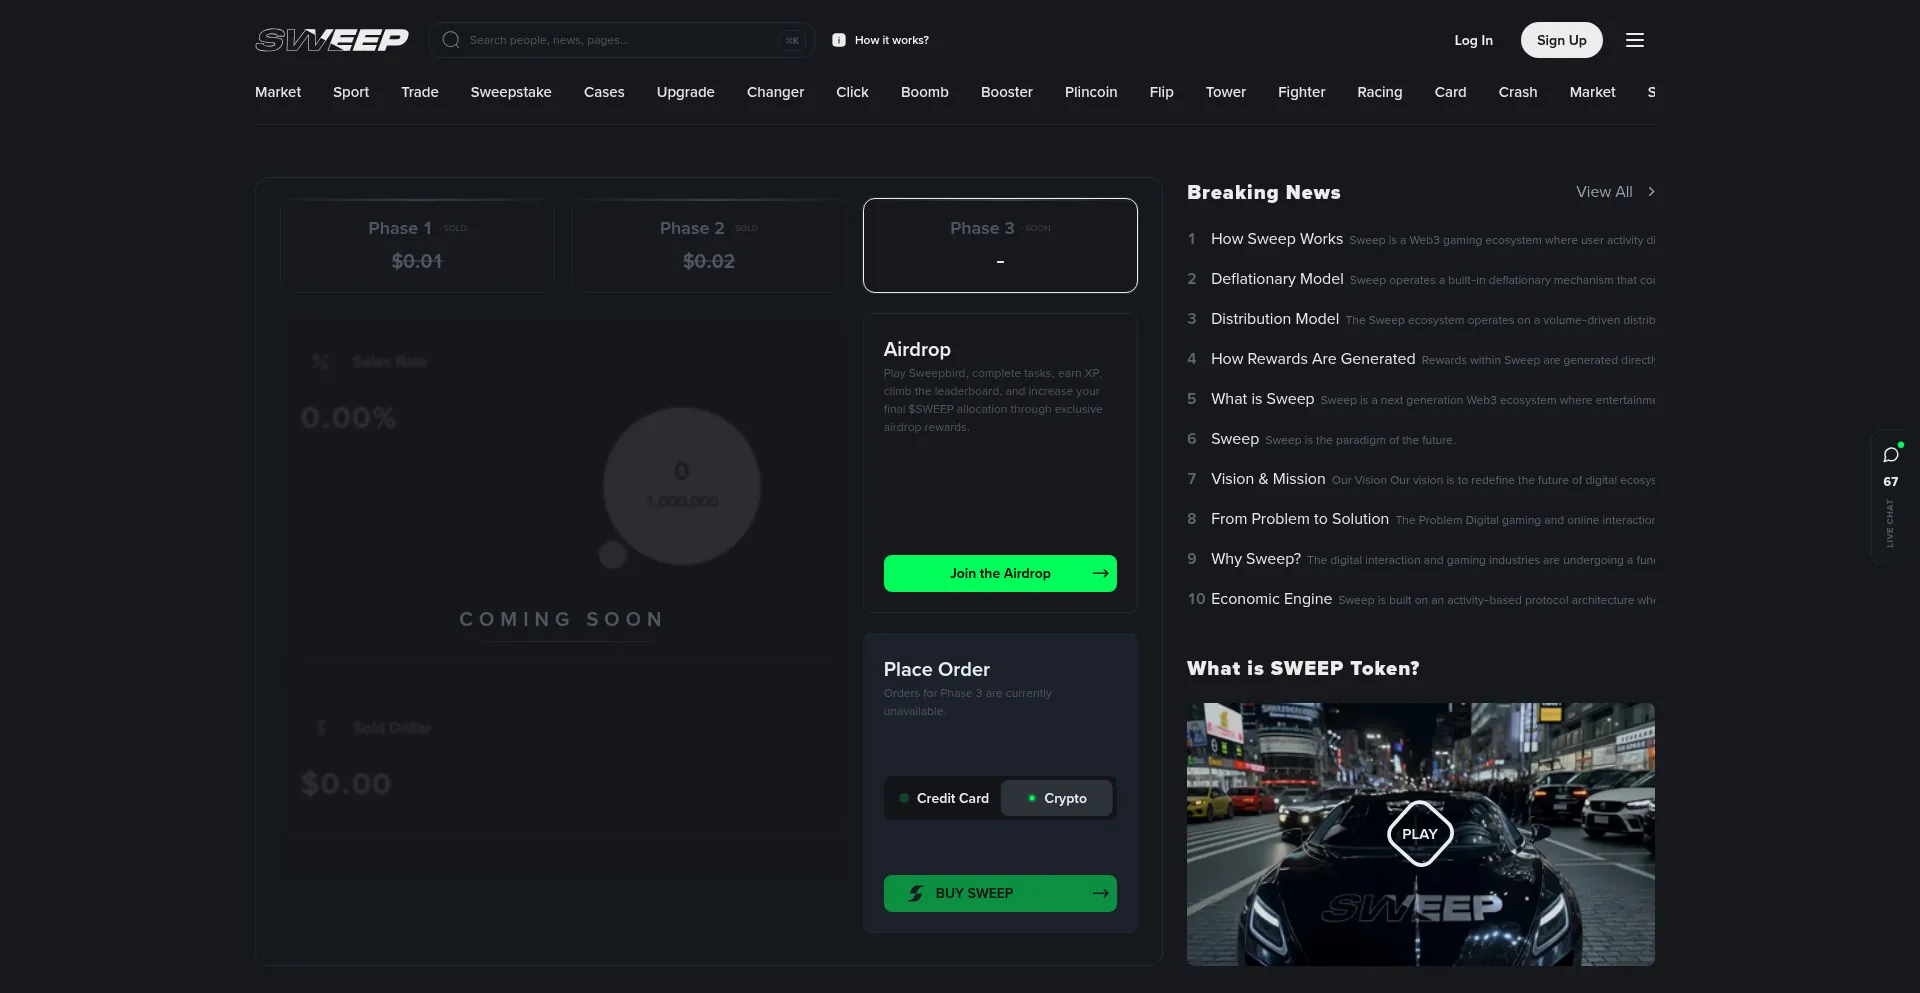
Task: Open the Changer page
Action: 775,92
